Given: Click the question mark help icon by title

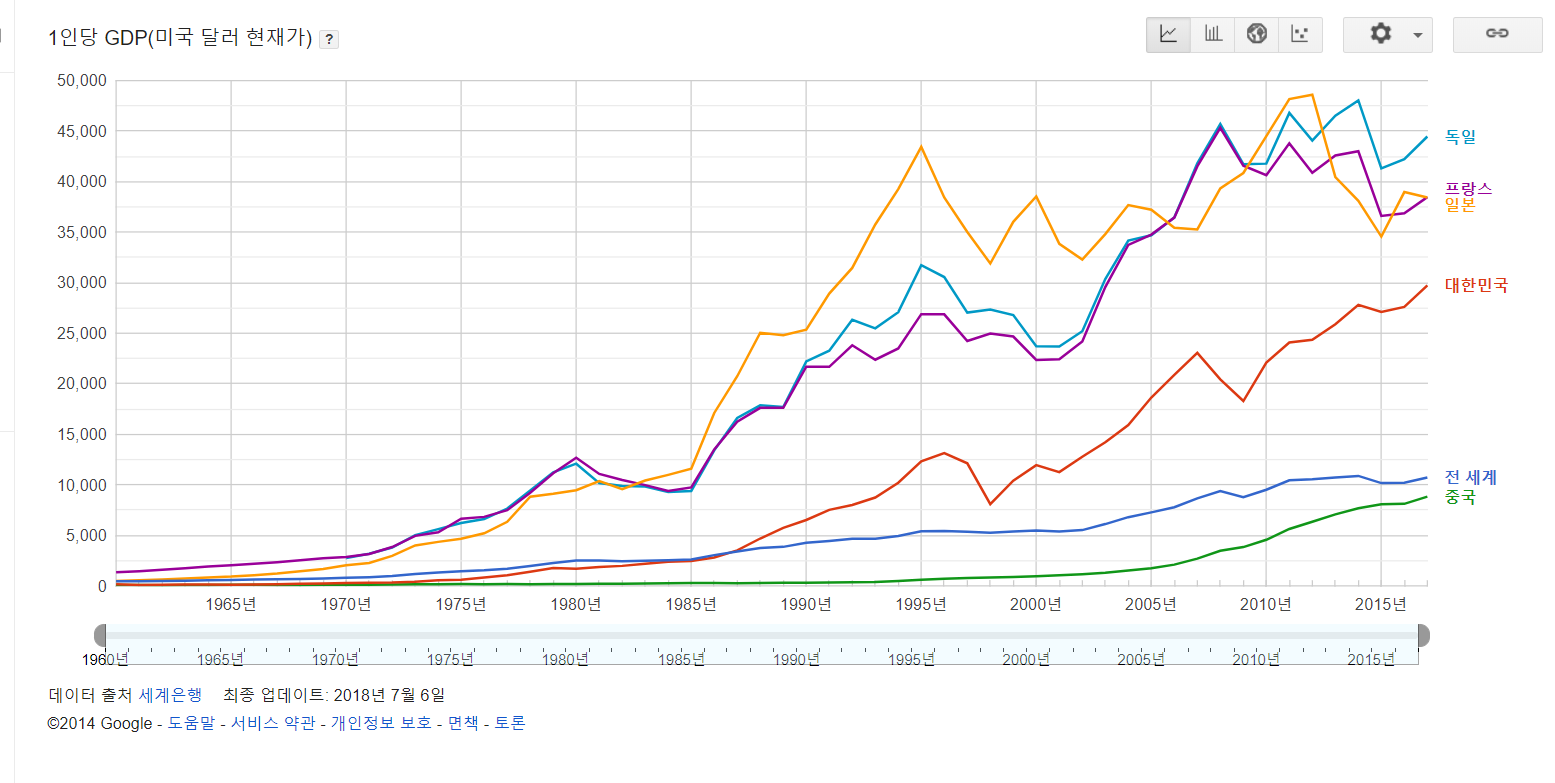Looking at the screenshot, I should [328, 40].
